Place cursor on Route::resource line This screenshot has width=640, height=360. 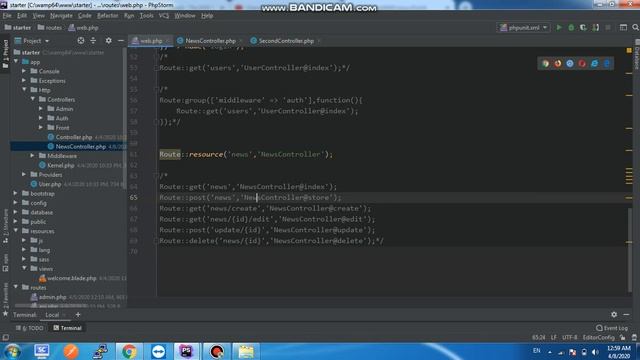[246, 154]
